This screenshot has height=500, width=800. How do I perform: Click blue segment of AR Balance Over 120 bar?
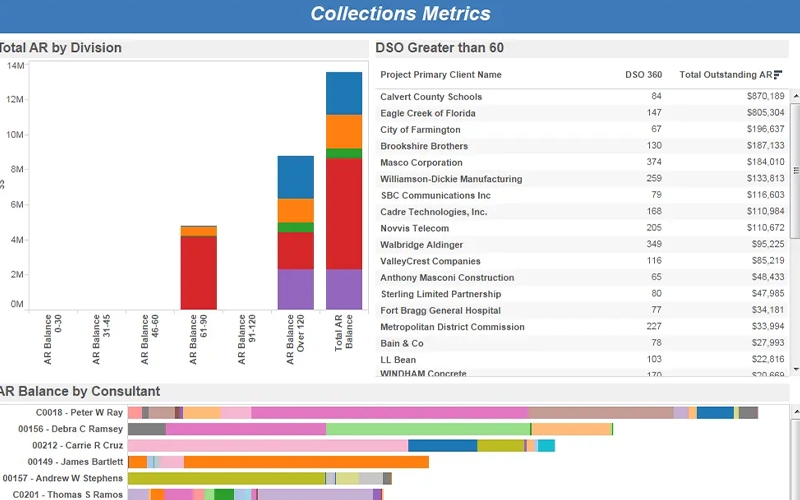[x=295, y=177]
